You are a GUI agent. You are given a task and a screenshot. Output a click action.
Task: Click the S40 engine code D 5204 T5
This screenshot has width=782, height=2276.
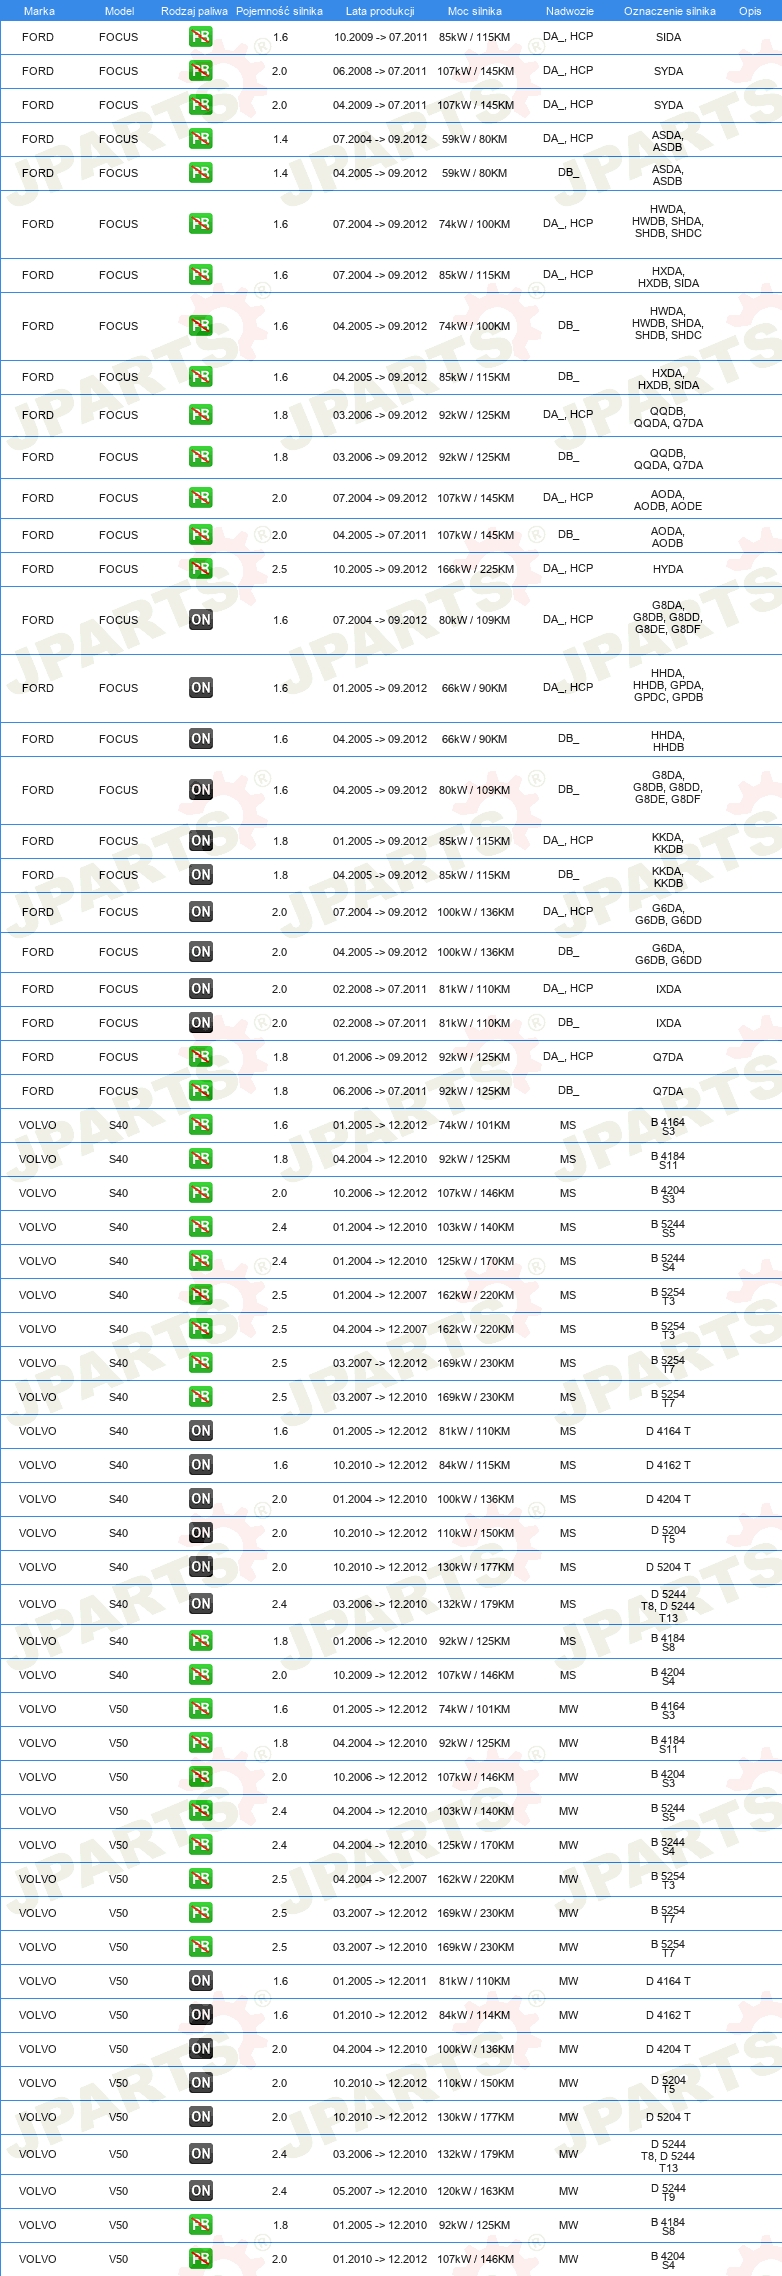[668, 1534]
